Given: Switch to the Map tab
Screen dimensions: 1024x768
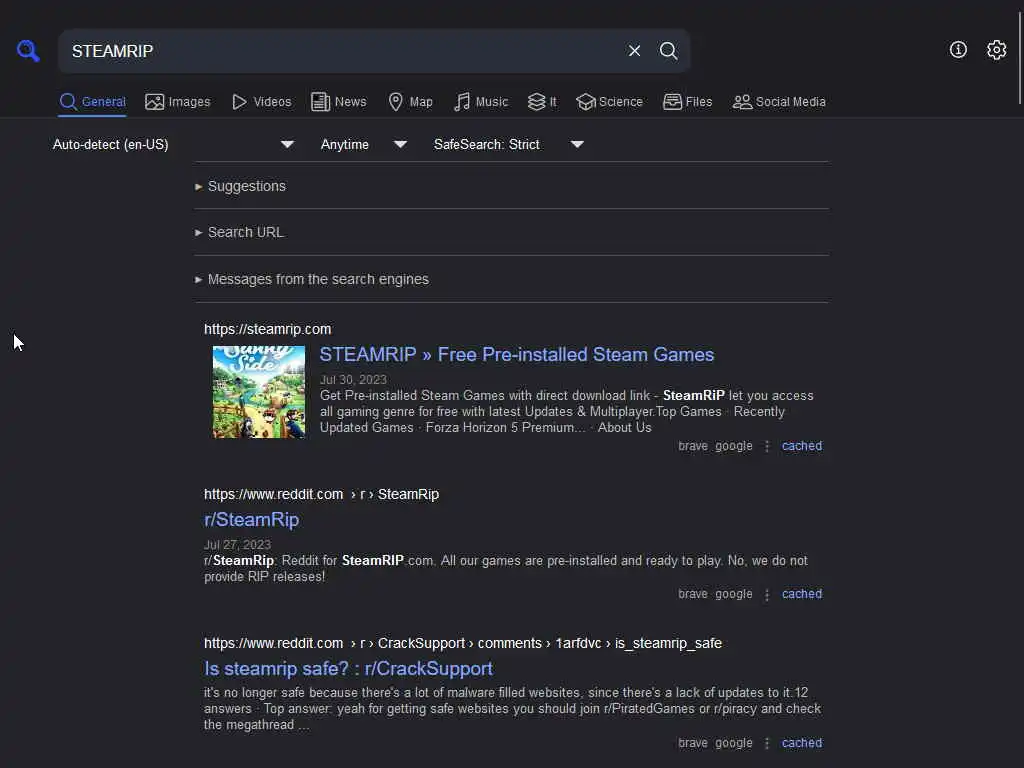Looking at the screenshot, I should (x=411, y=102).
